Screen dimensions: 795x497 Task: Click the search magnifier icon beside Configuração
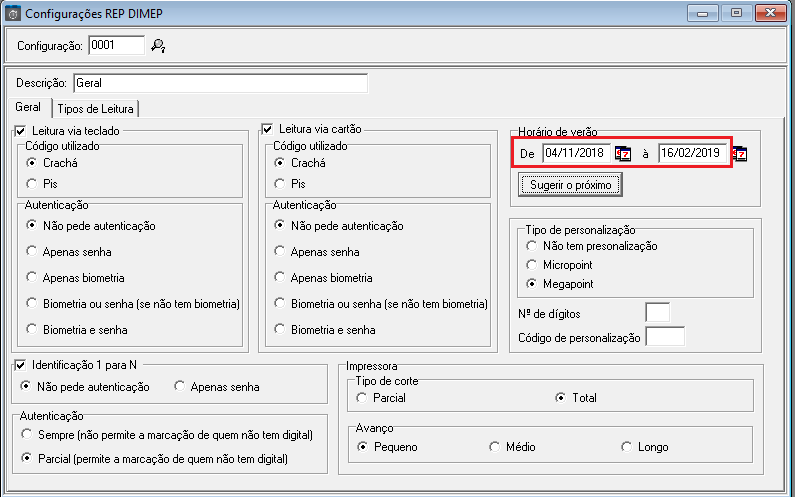click(158, 45)
